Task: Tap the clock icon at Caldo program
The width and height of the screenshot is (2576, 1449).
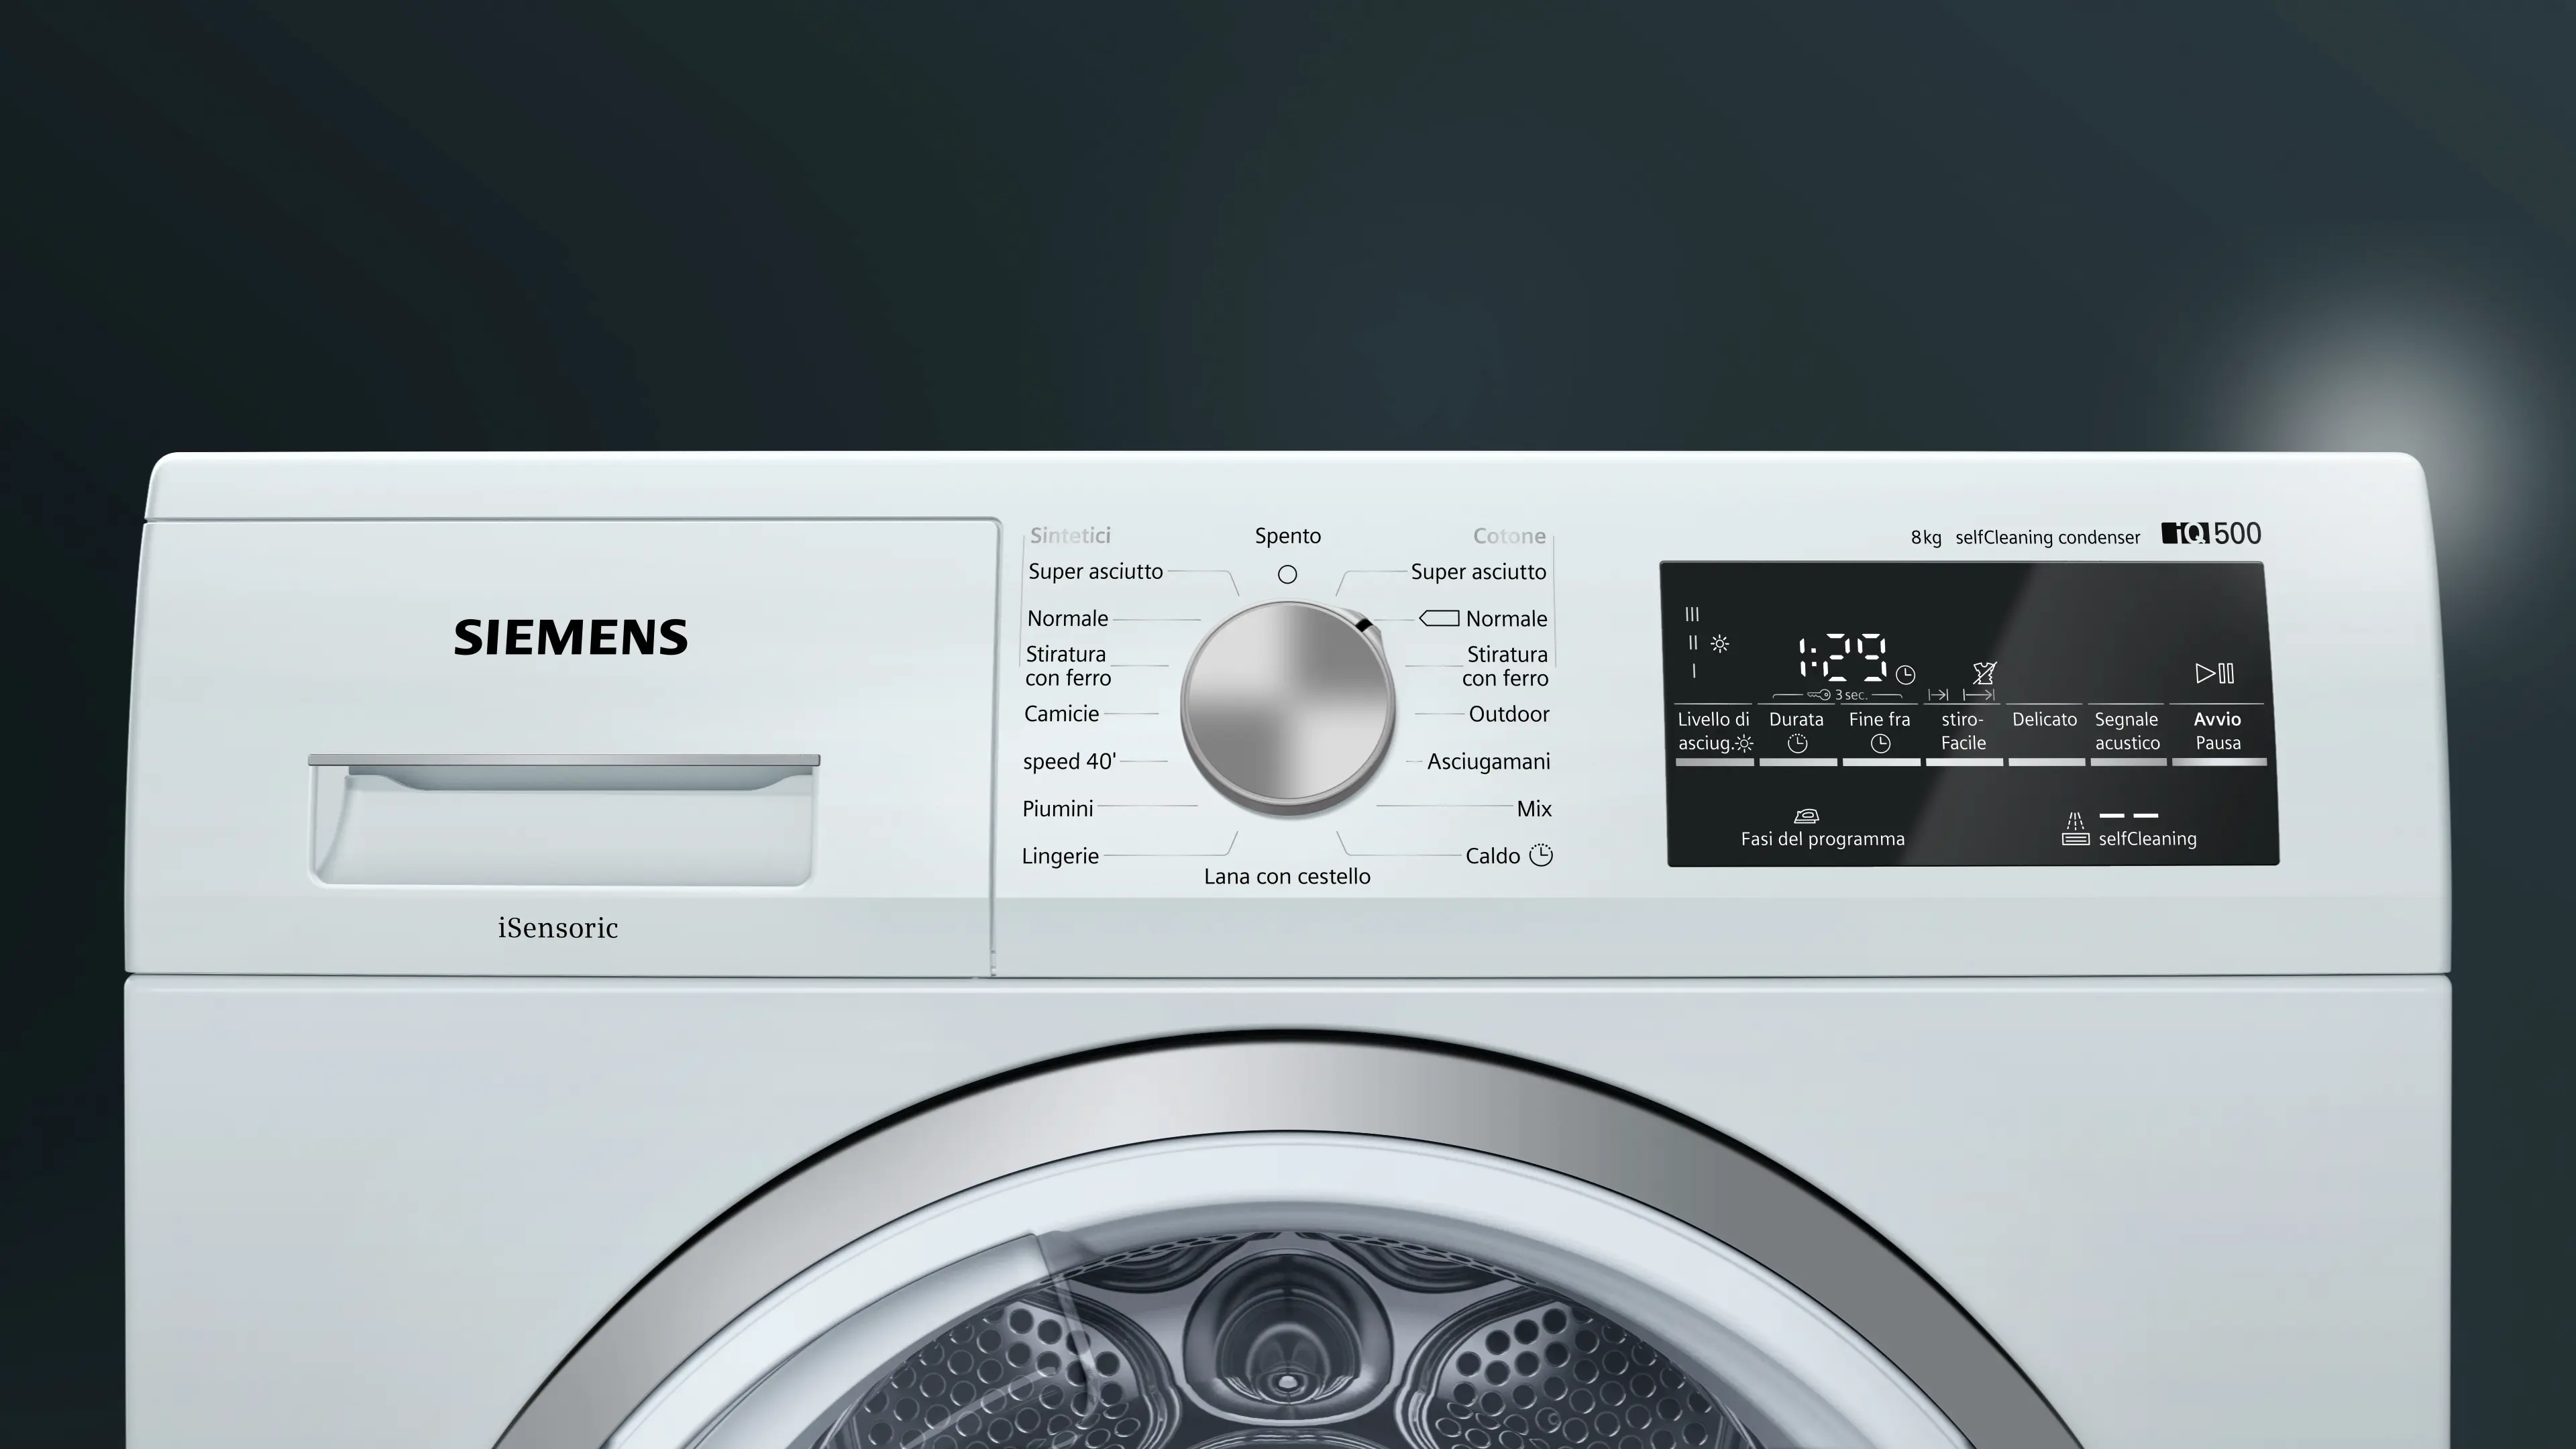Action: point(1541,855)
